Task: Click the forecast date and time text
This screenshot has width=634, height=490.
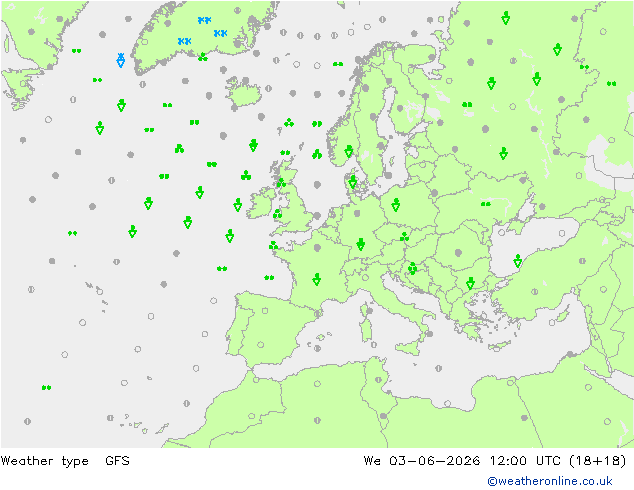Action: pos(495,461)
